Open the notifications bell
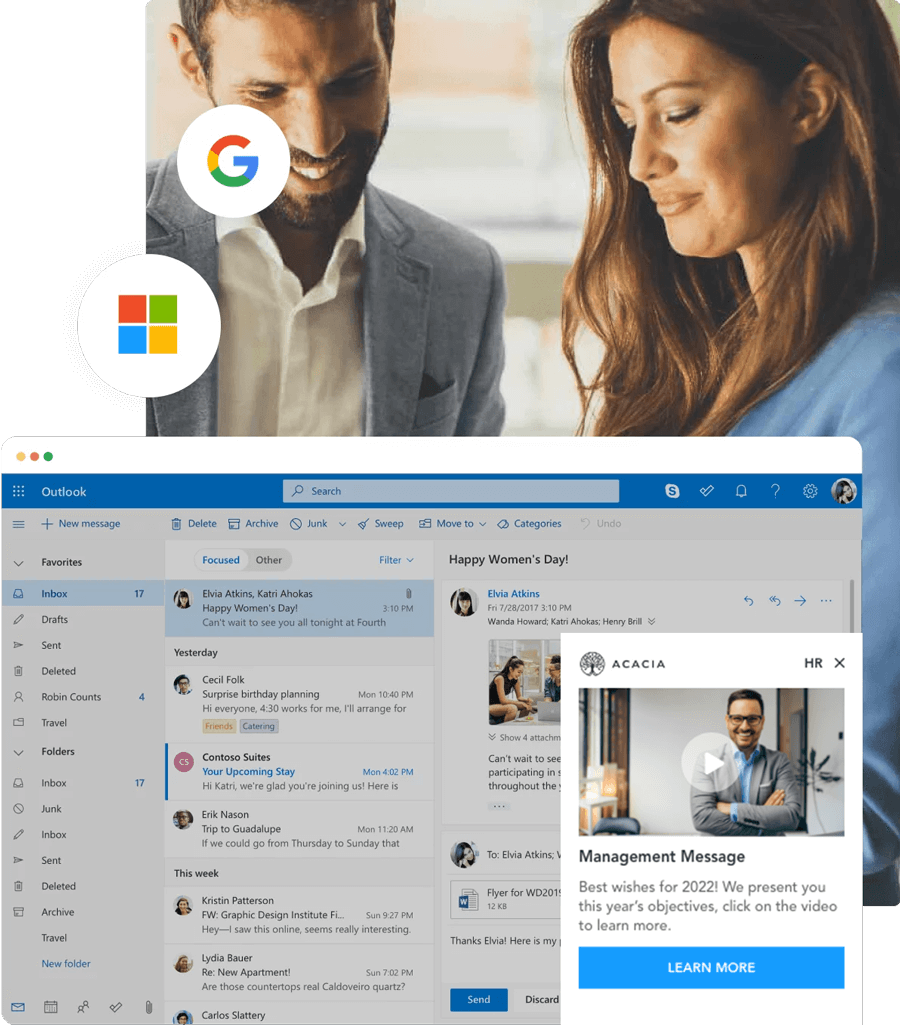The width and height of the screenshot is (900, 1025). click(741, 491)
